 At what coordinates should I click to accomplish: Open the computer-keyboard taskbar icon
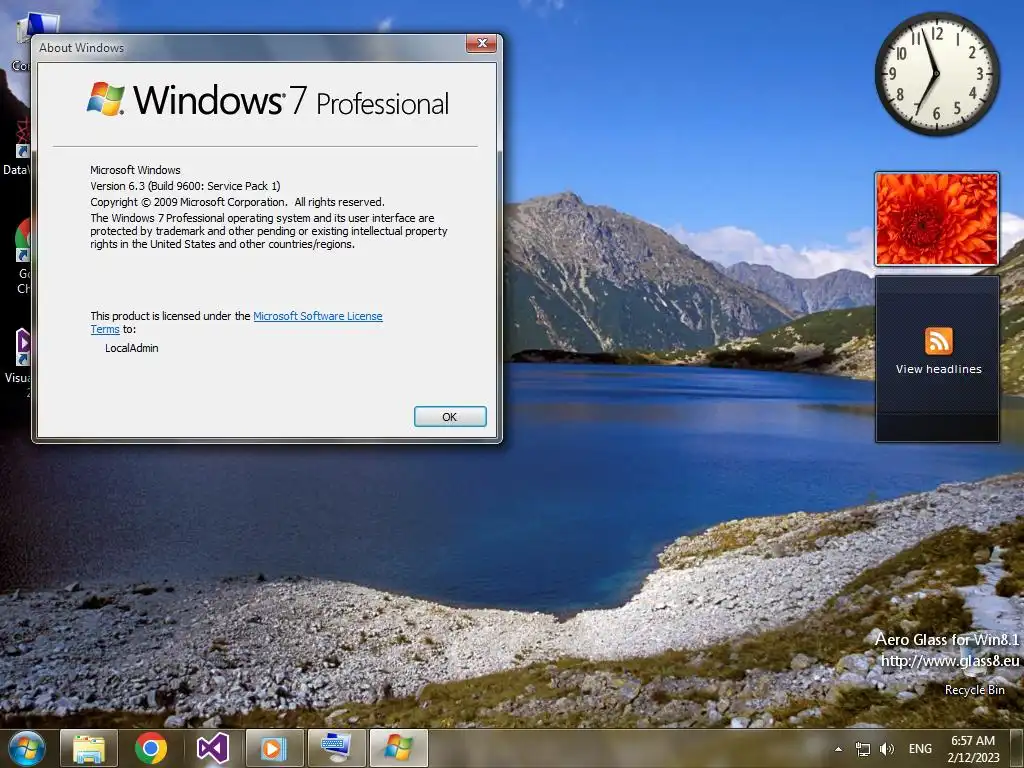(336, 748)
